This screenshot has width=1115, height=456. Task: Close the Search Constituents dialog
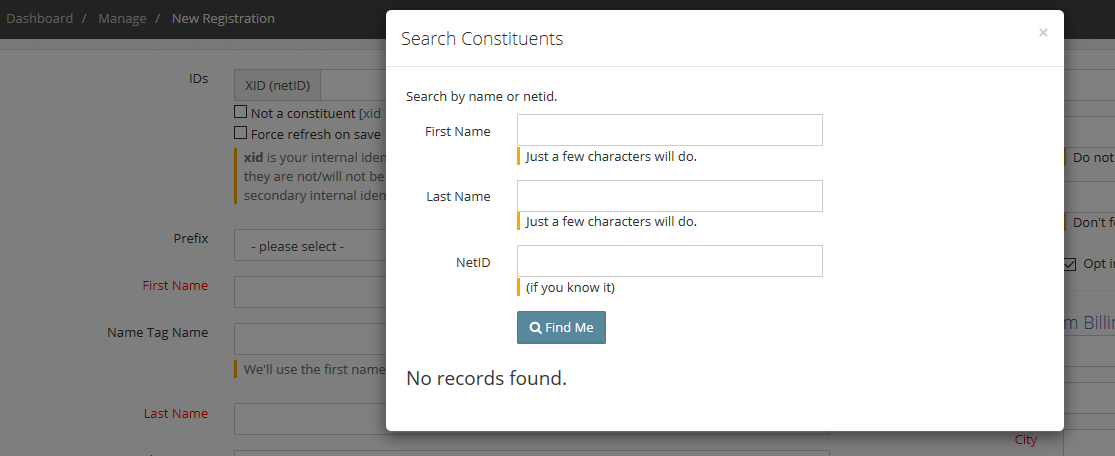(1042, 33)
